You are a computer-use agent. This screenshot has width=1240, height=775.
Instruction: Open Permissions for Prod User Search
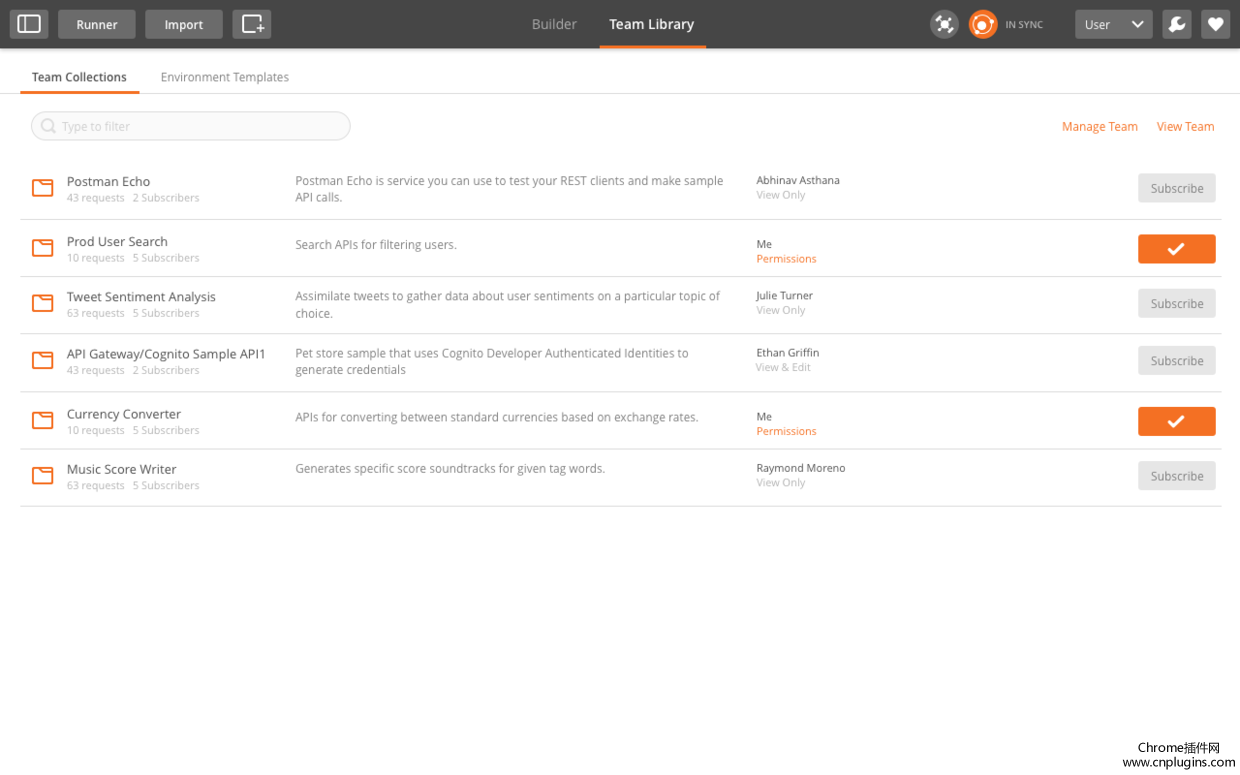coord(786,259)
